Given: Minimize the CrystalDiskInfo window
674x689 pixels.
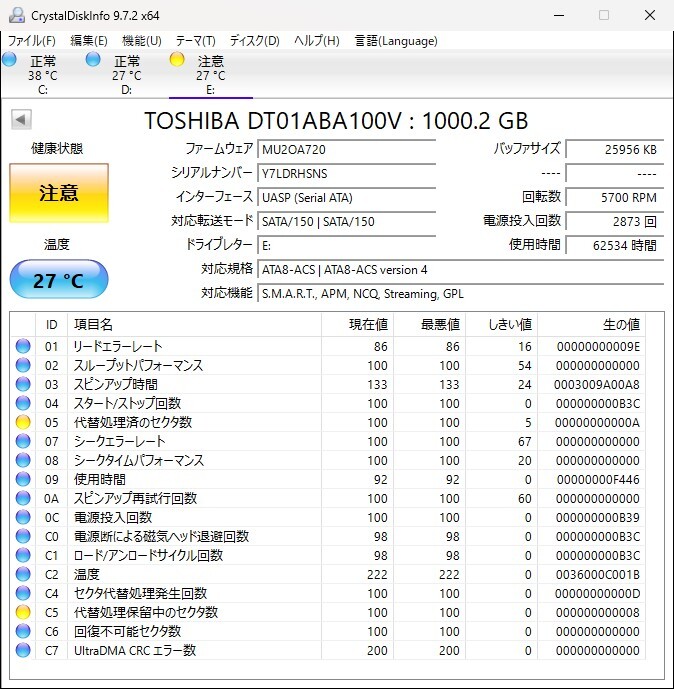Looking at the screenshot, I should [559, 15].
